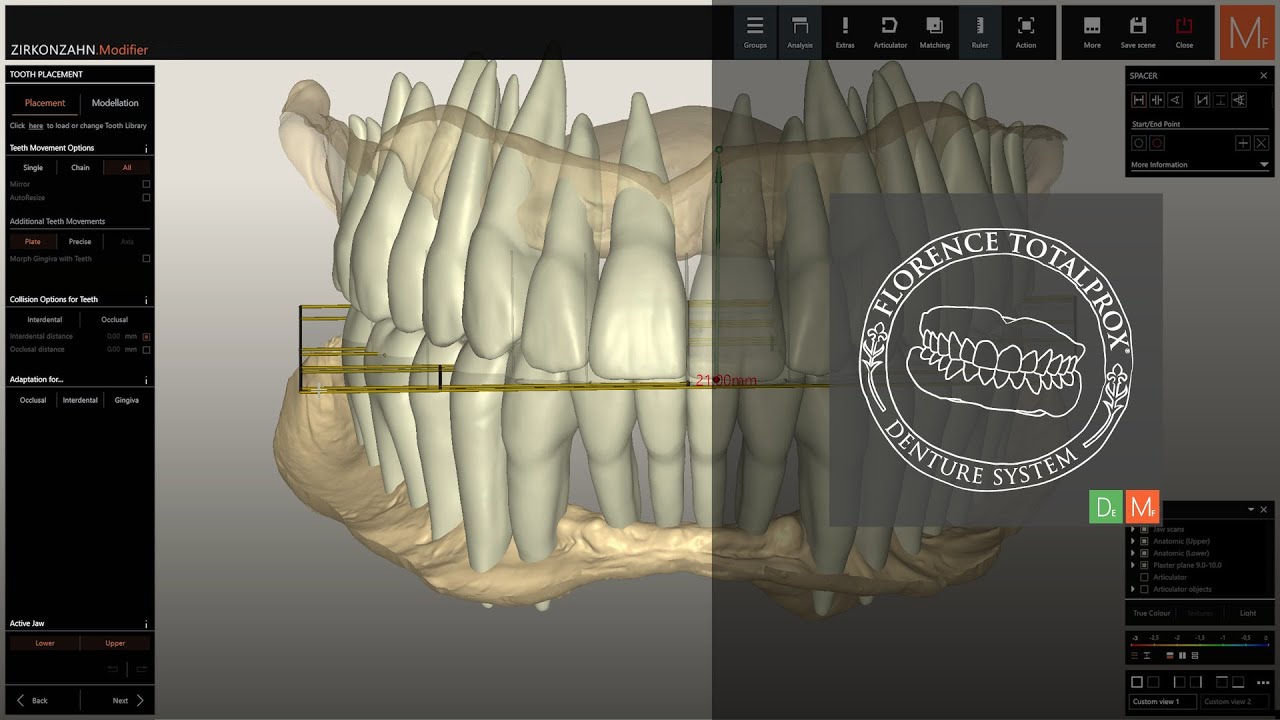The height and width of the screenshot is (720, 1280).
Task: Activate the Ruler tool
Action: tap(980, 32)
